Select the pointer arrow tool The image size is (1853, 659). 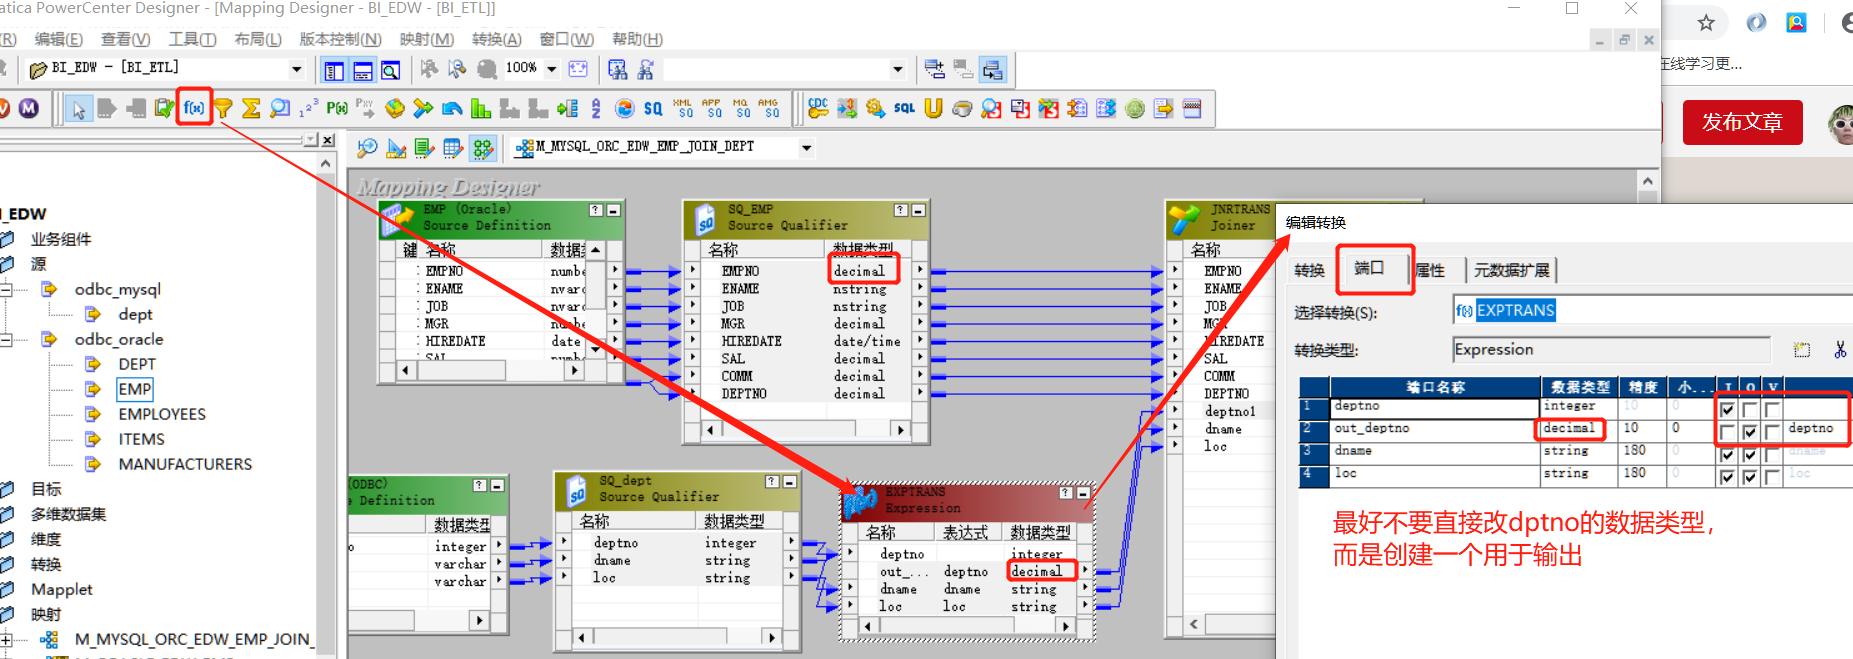point(78,108)
